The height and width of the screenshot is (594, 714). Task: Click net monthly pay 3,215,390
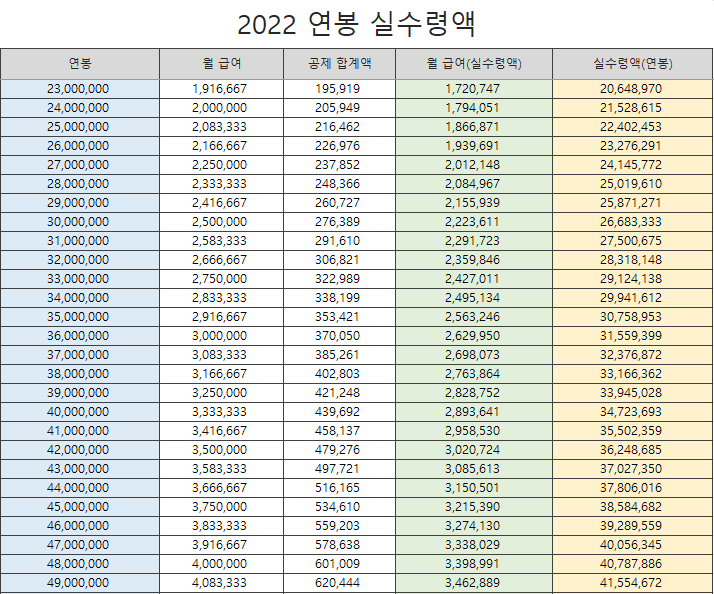click(x=473, y=507)
